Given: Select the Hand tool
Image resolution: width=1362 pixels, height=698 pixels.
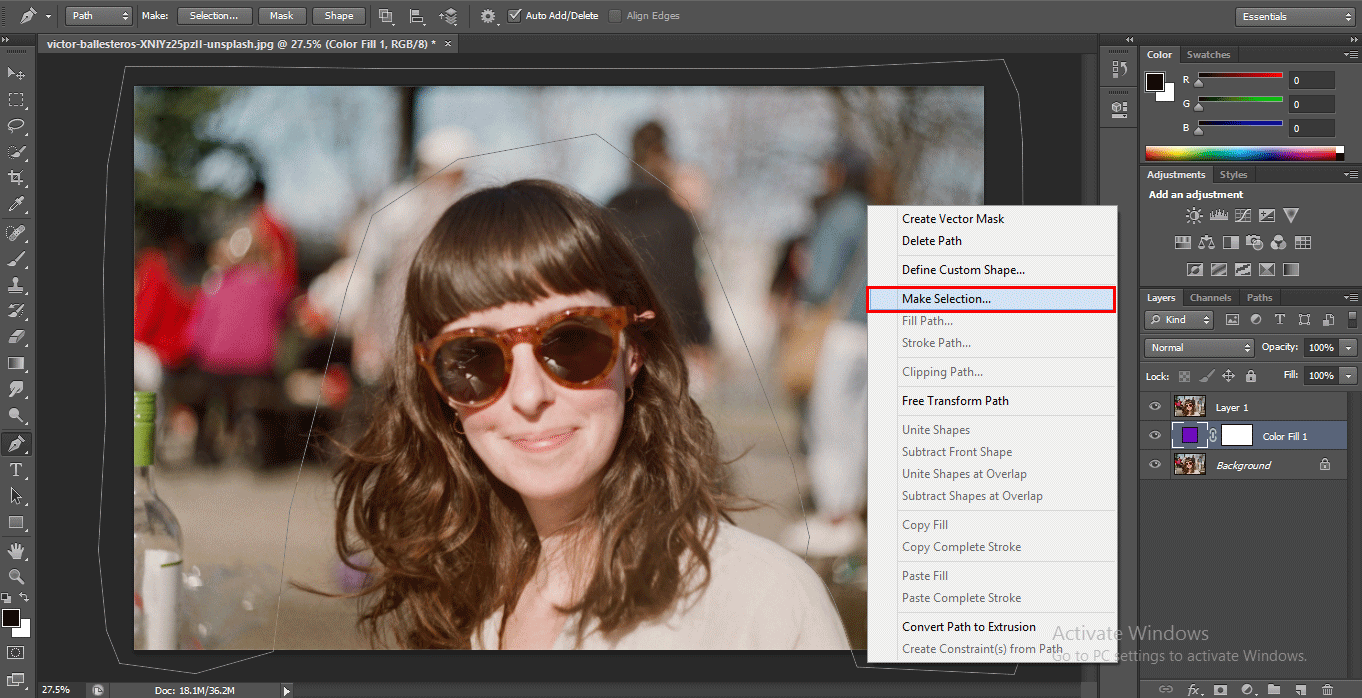Looking at the screenshot, I should point(16,551).
